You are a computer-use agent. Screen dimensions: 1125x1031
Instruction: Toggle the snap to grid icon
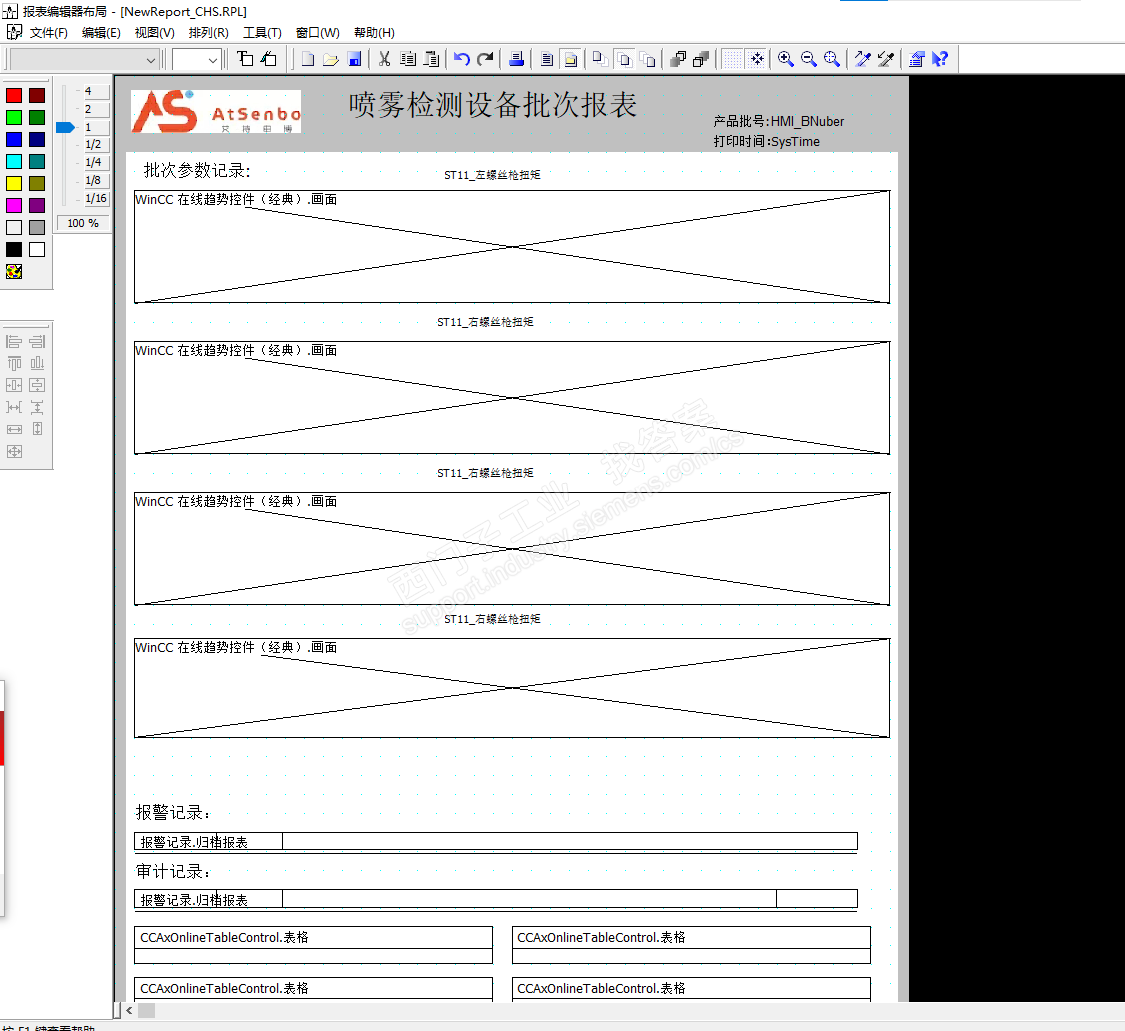click(x=756, y=59)
